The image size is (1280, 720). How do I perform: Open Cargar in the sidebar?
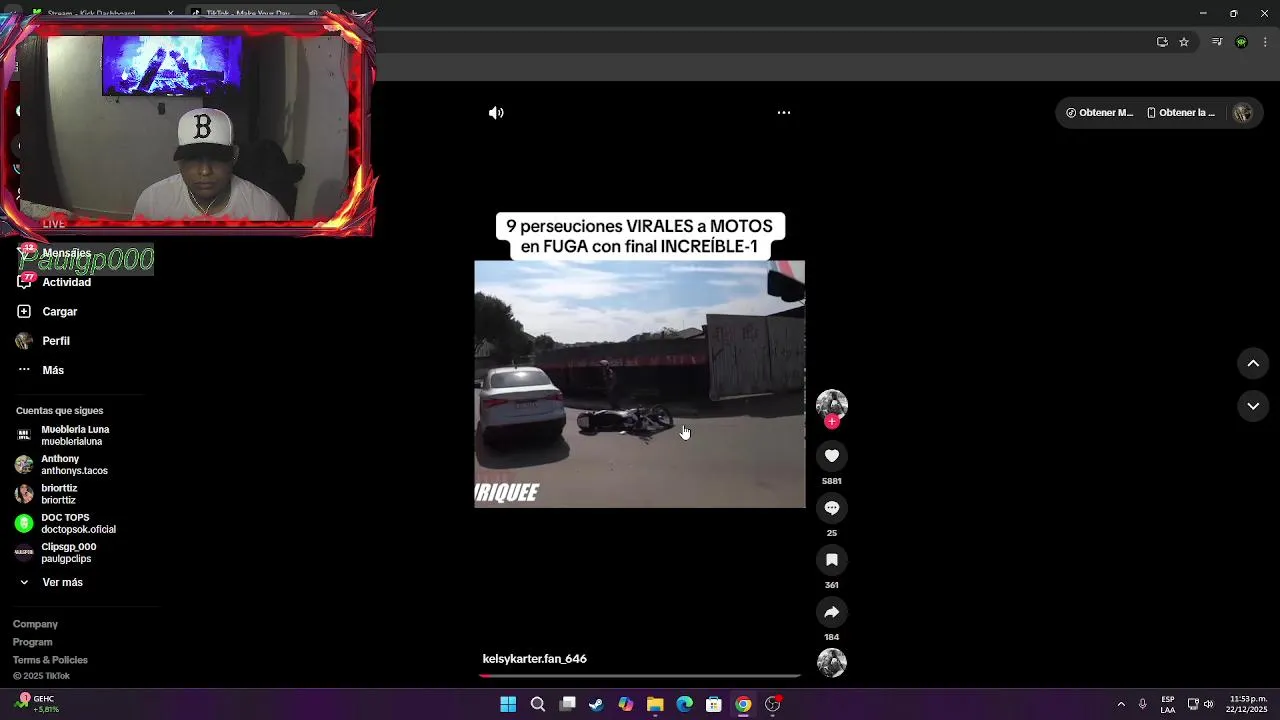pyautogui.click(x=59, y=311)
